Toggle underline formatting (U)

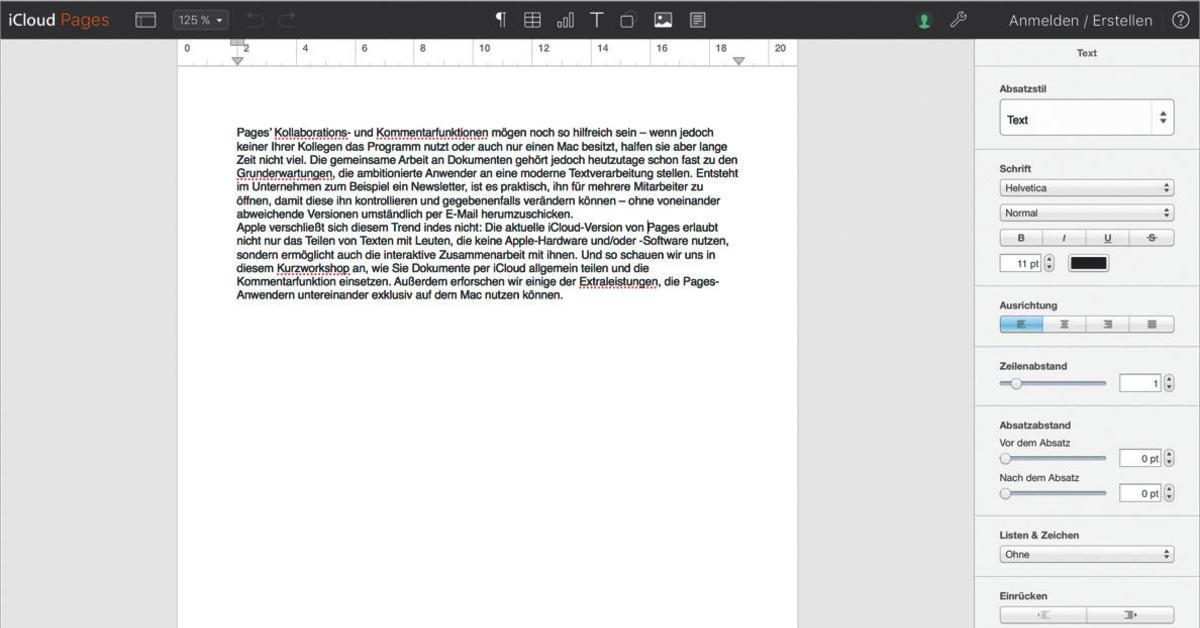coord(1108,238)
